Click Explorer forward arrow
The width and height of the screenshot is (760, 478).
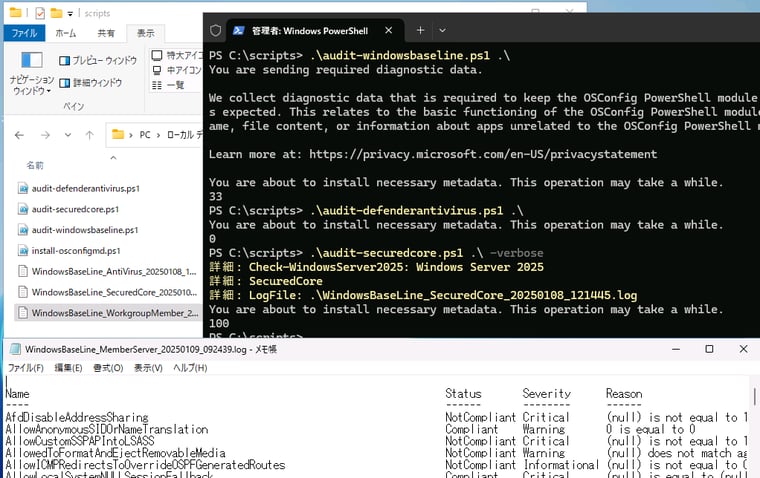(45, 135)
